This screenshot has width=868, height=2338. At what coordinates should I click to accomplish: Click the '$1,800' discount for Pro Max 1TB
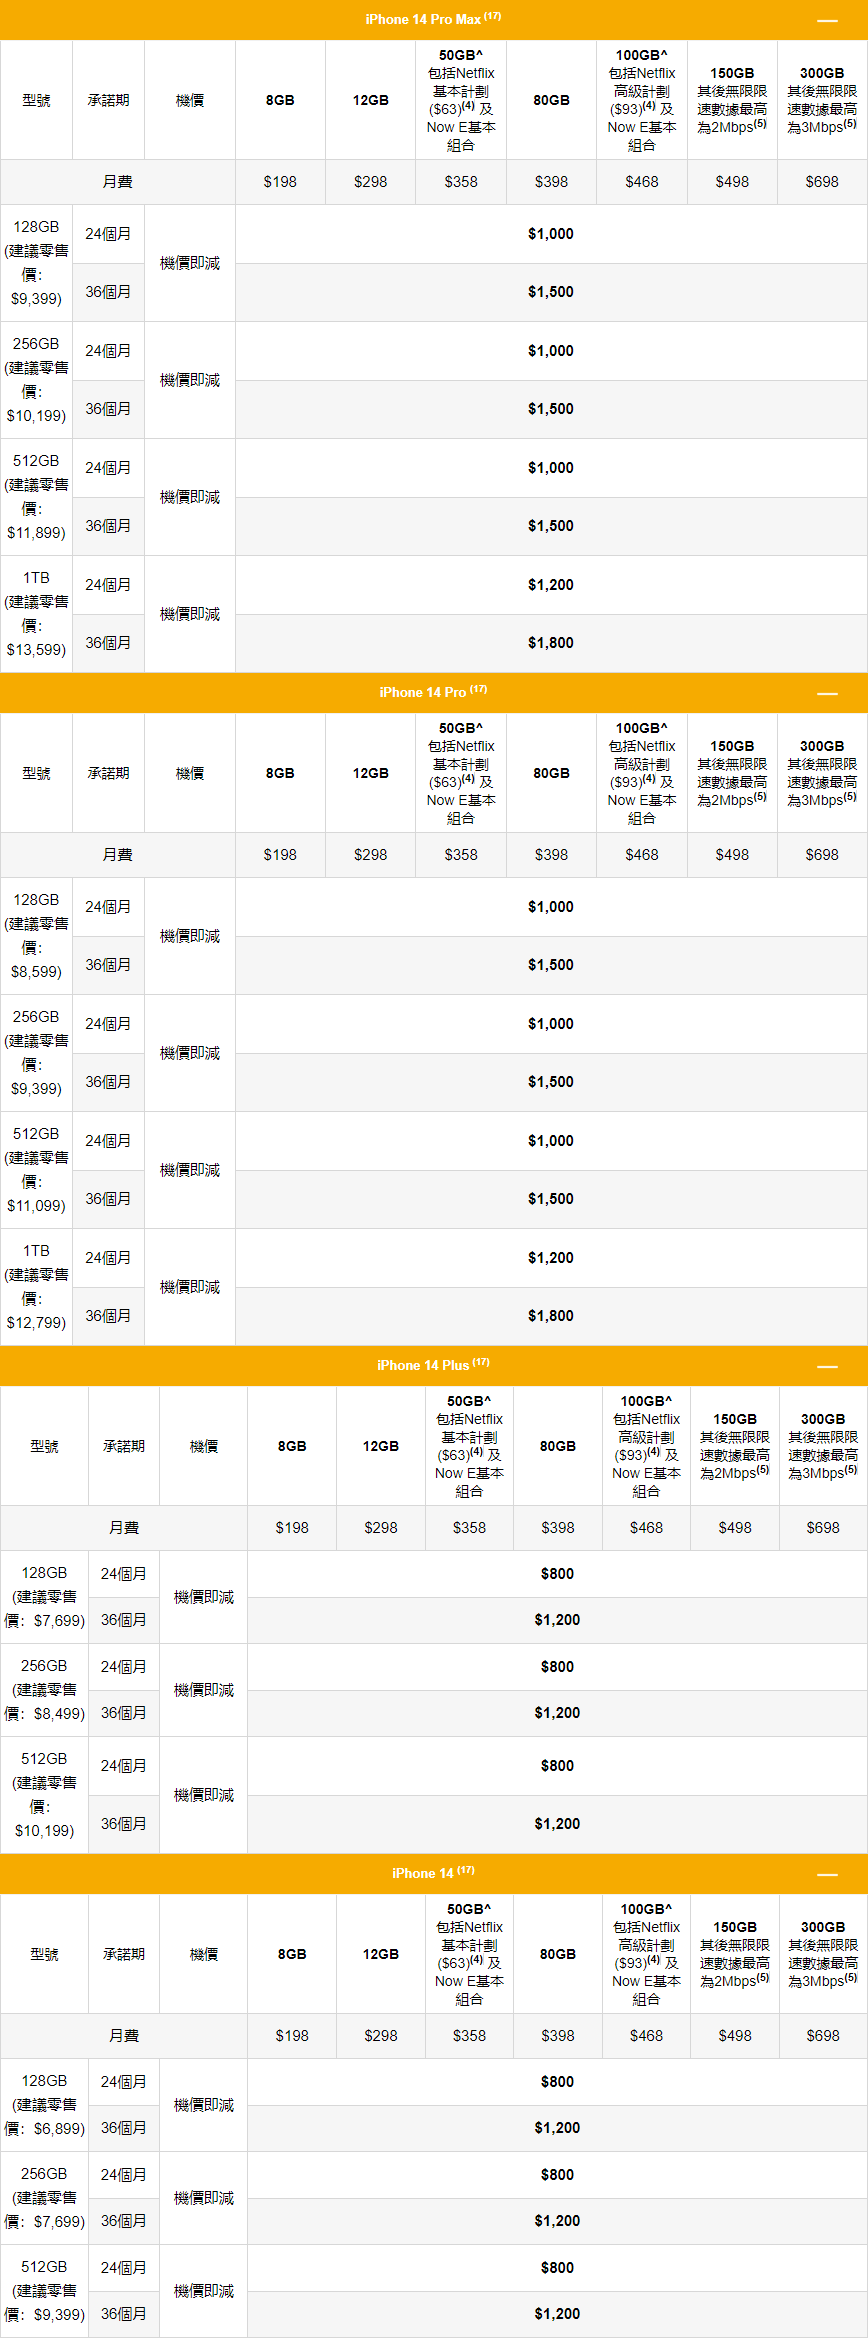(551, 643)
